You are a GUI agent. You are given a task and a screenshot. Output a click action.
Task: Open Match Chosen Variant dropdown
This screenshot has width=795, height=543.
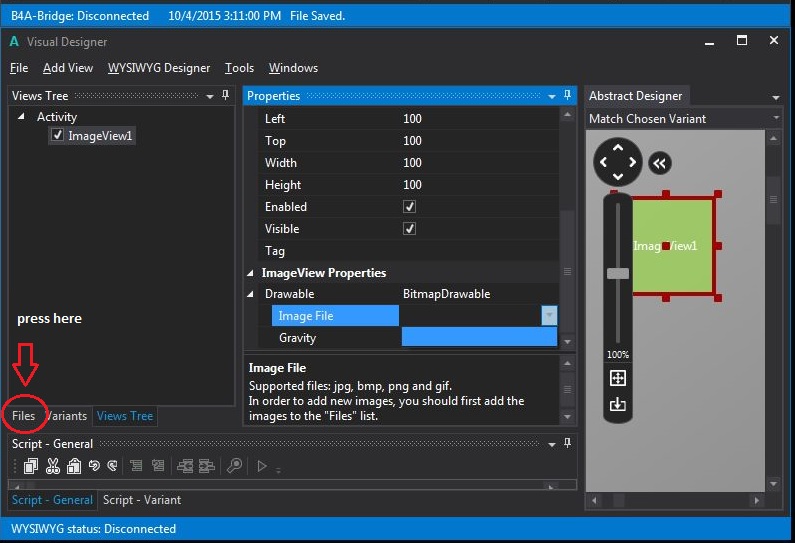point(776,118)
